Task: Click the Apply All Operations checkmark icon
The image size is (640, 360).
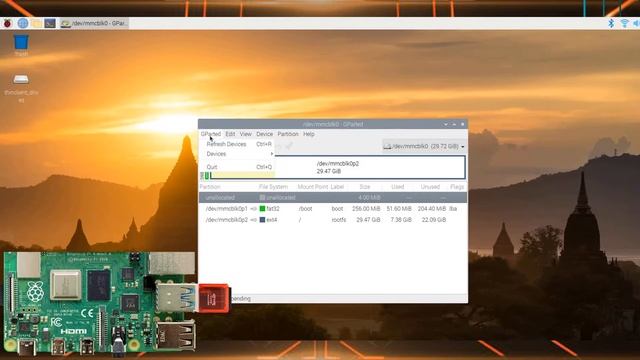Action: click(x=289, y=146)
